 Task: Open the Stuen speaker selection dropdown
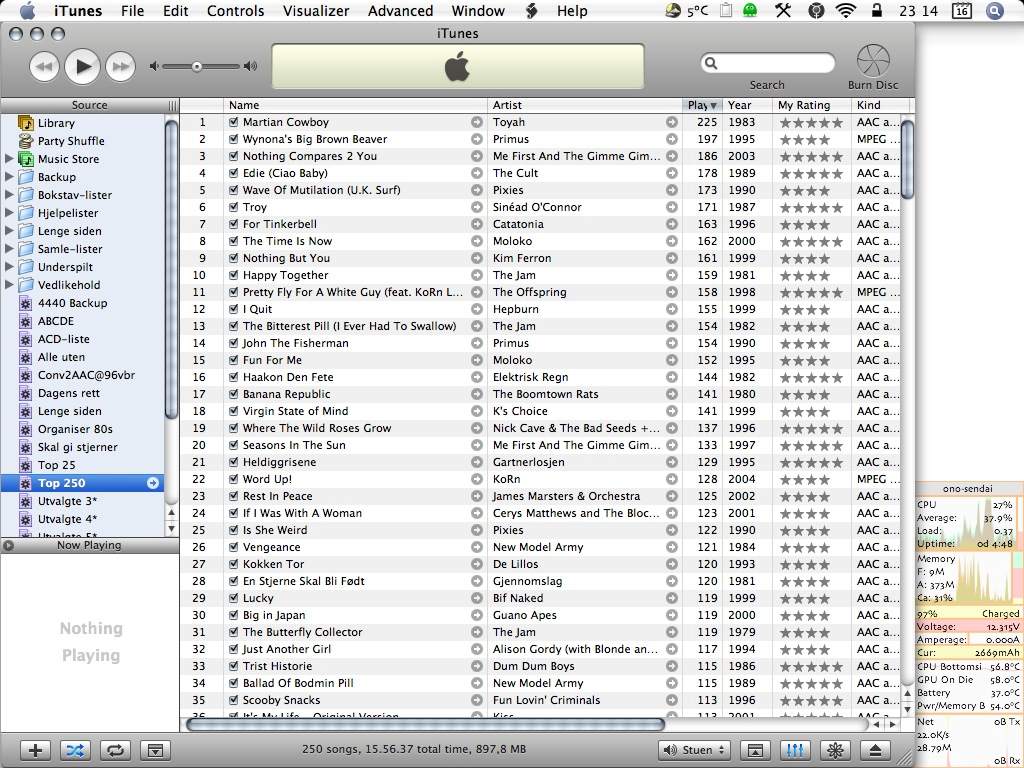[694, 750]
